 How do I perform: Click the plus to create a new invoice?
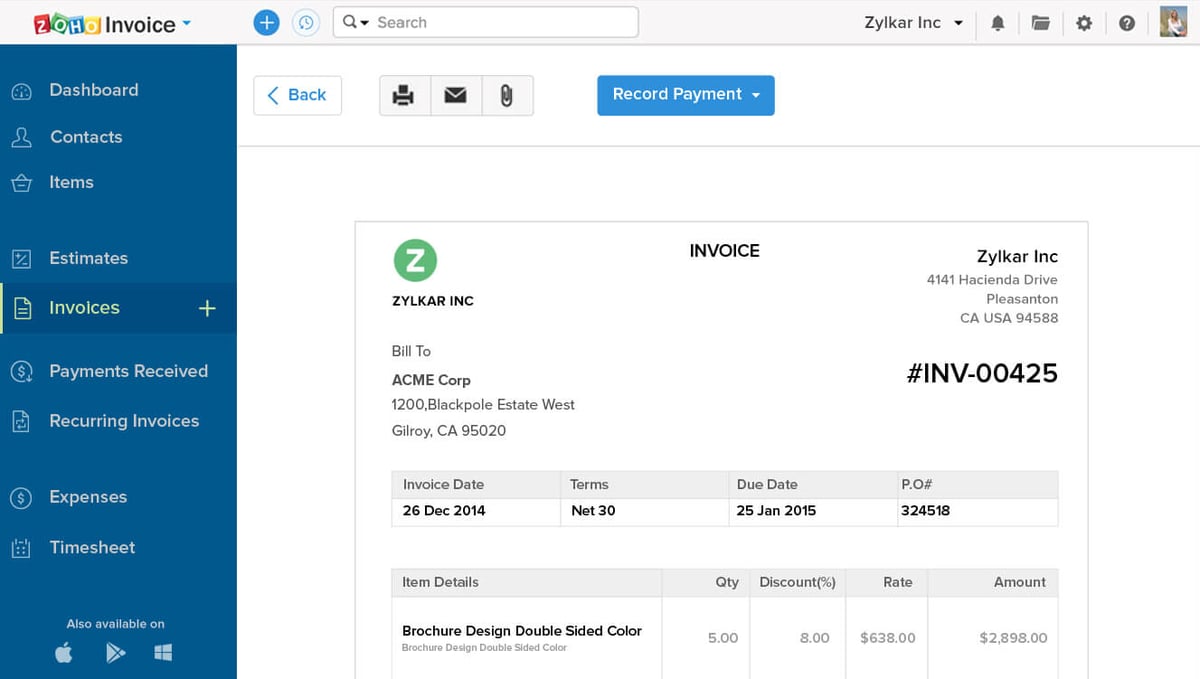click(207, 308)
